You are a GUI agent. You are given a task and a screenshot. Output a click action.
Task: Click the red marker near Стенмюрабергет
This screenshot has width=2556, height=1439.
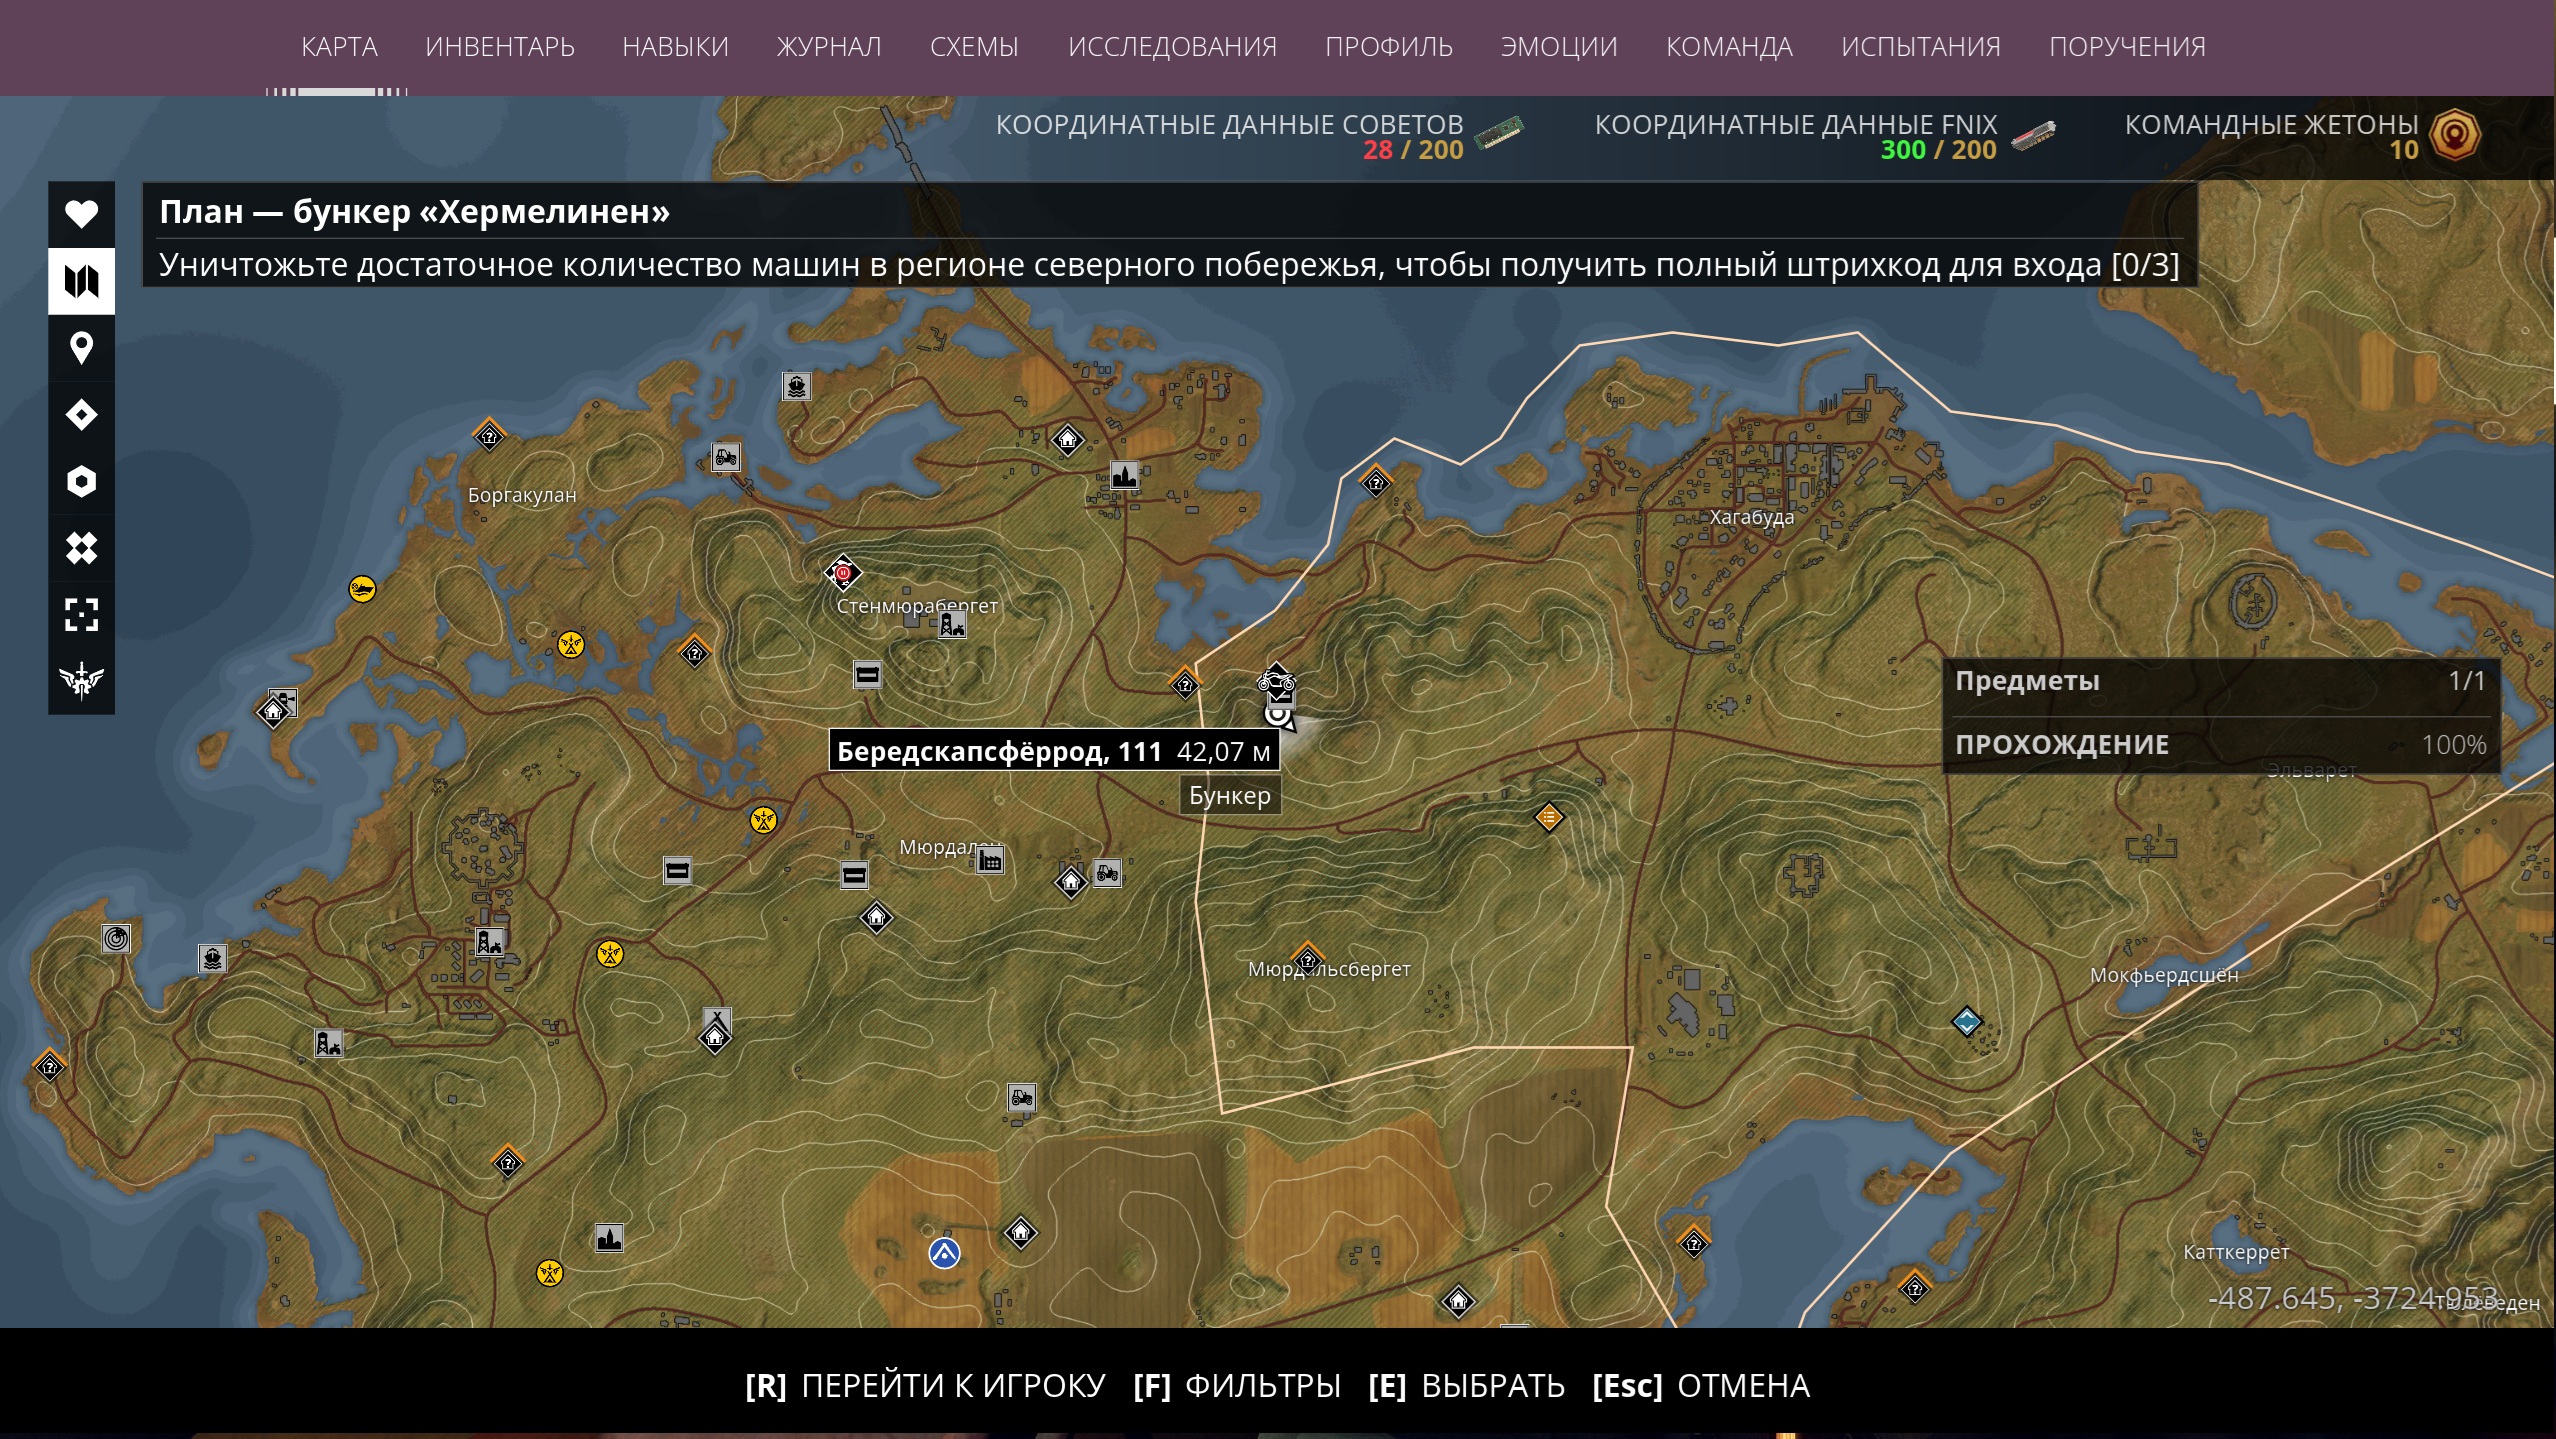tap(843, 573)
